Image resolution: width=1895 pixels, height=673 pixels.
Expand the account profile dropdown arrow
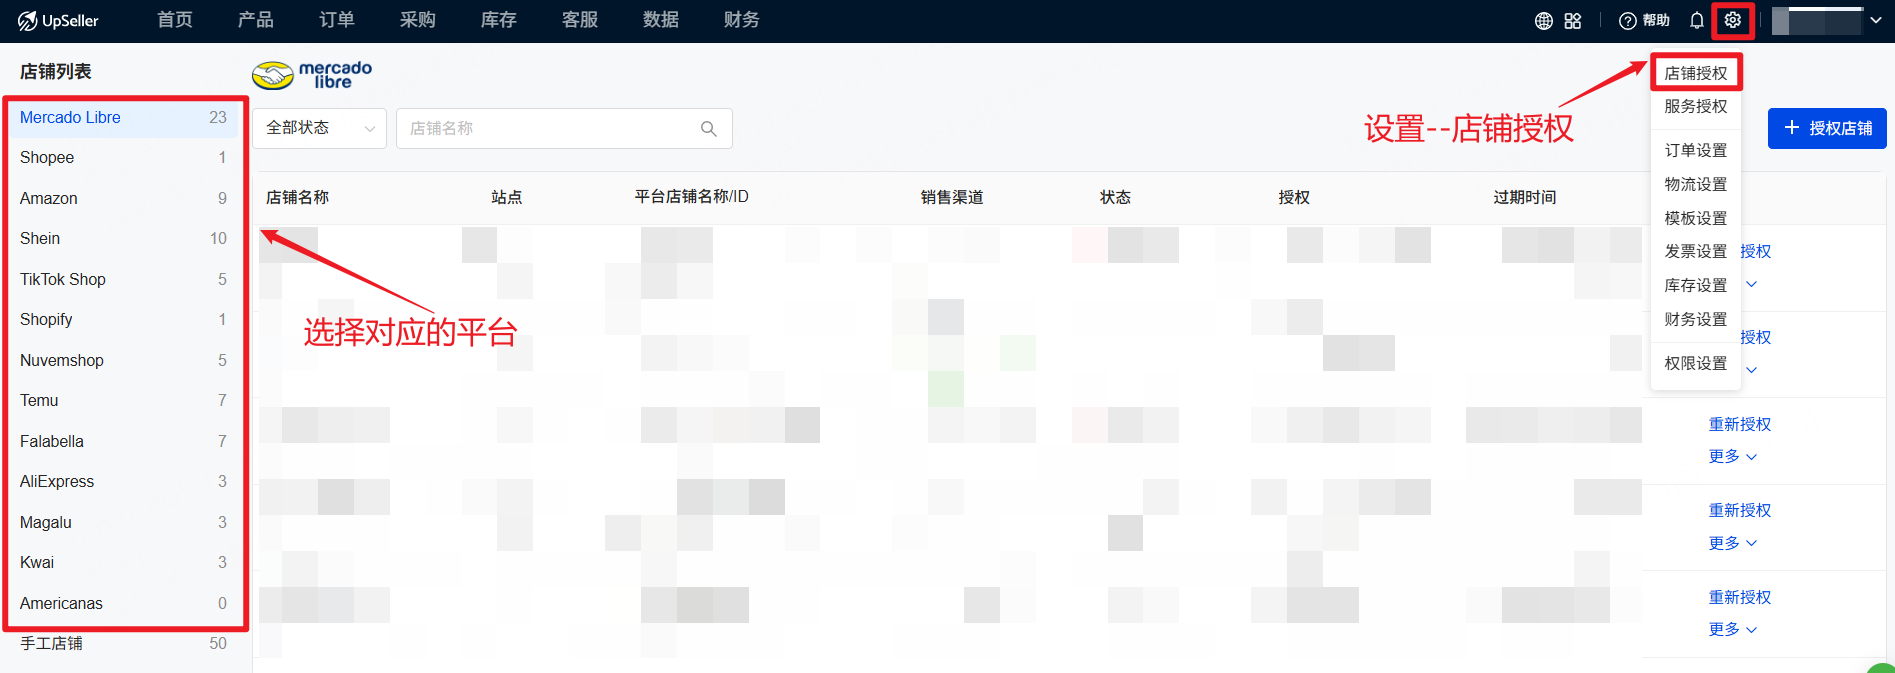[1875, 21]
